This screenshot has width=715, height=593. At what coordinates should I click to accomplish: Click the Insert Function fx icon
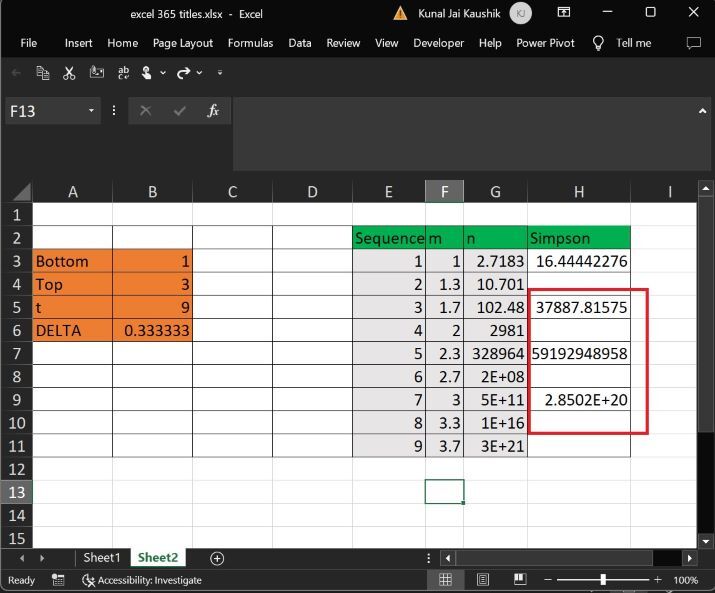pyautogui.click(x=213, y=110)
